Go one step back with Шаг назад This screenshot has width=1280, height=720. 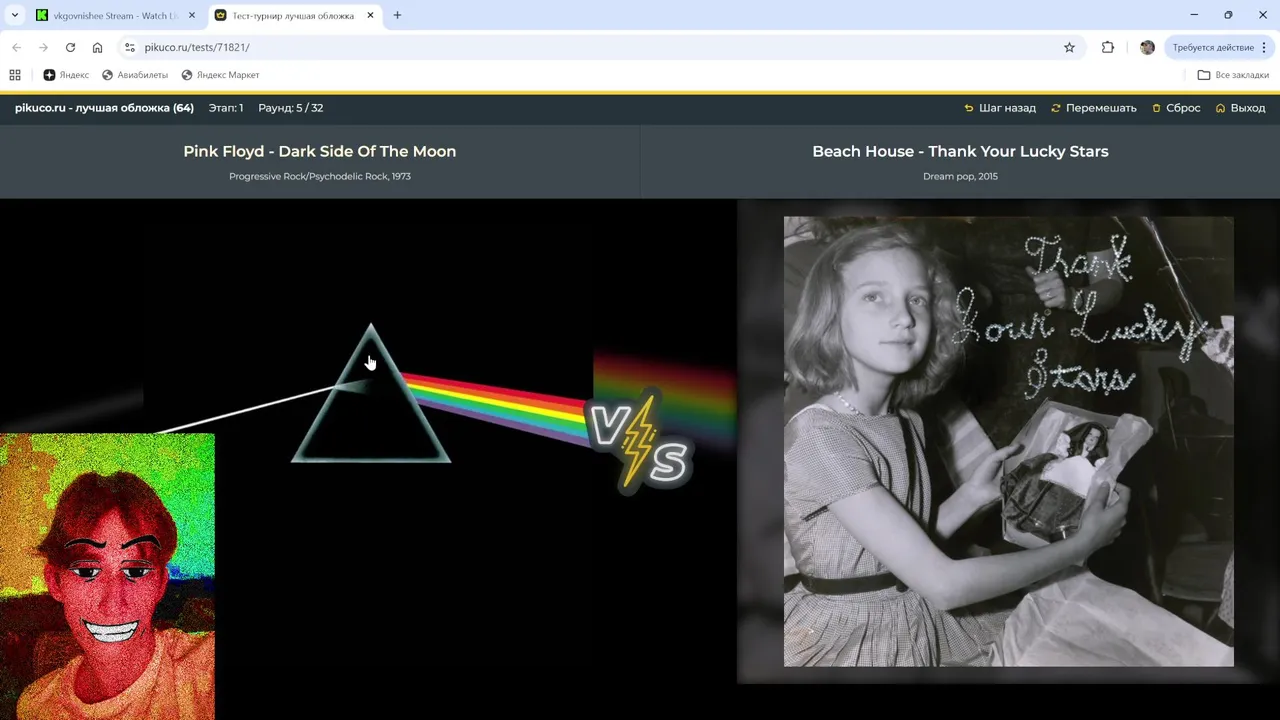[x=1000, y=108]
